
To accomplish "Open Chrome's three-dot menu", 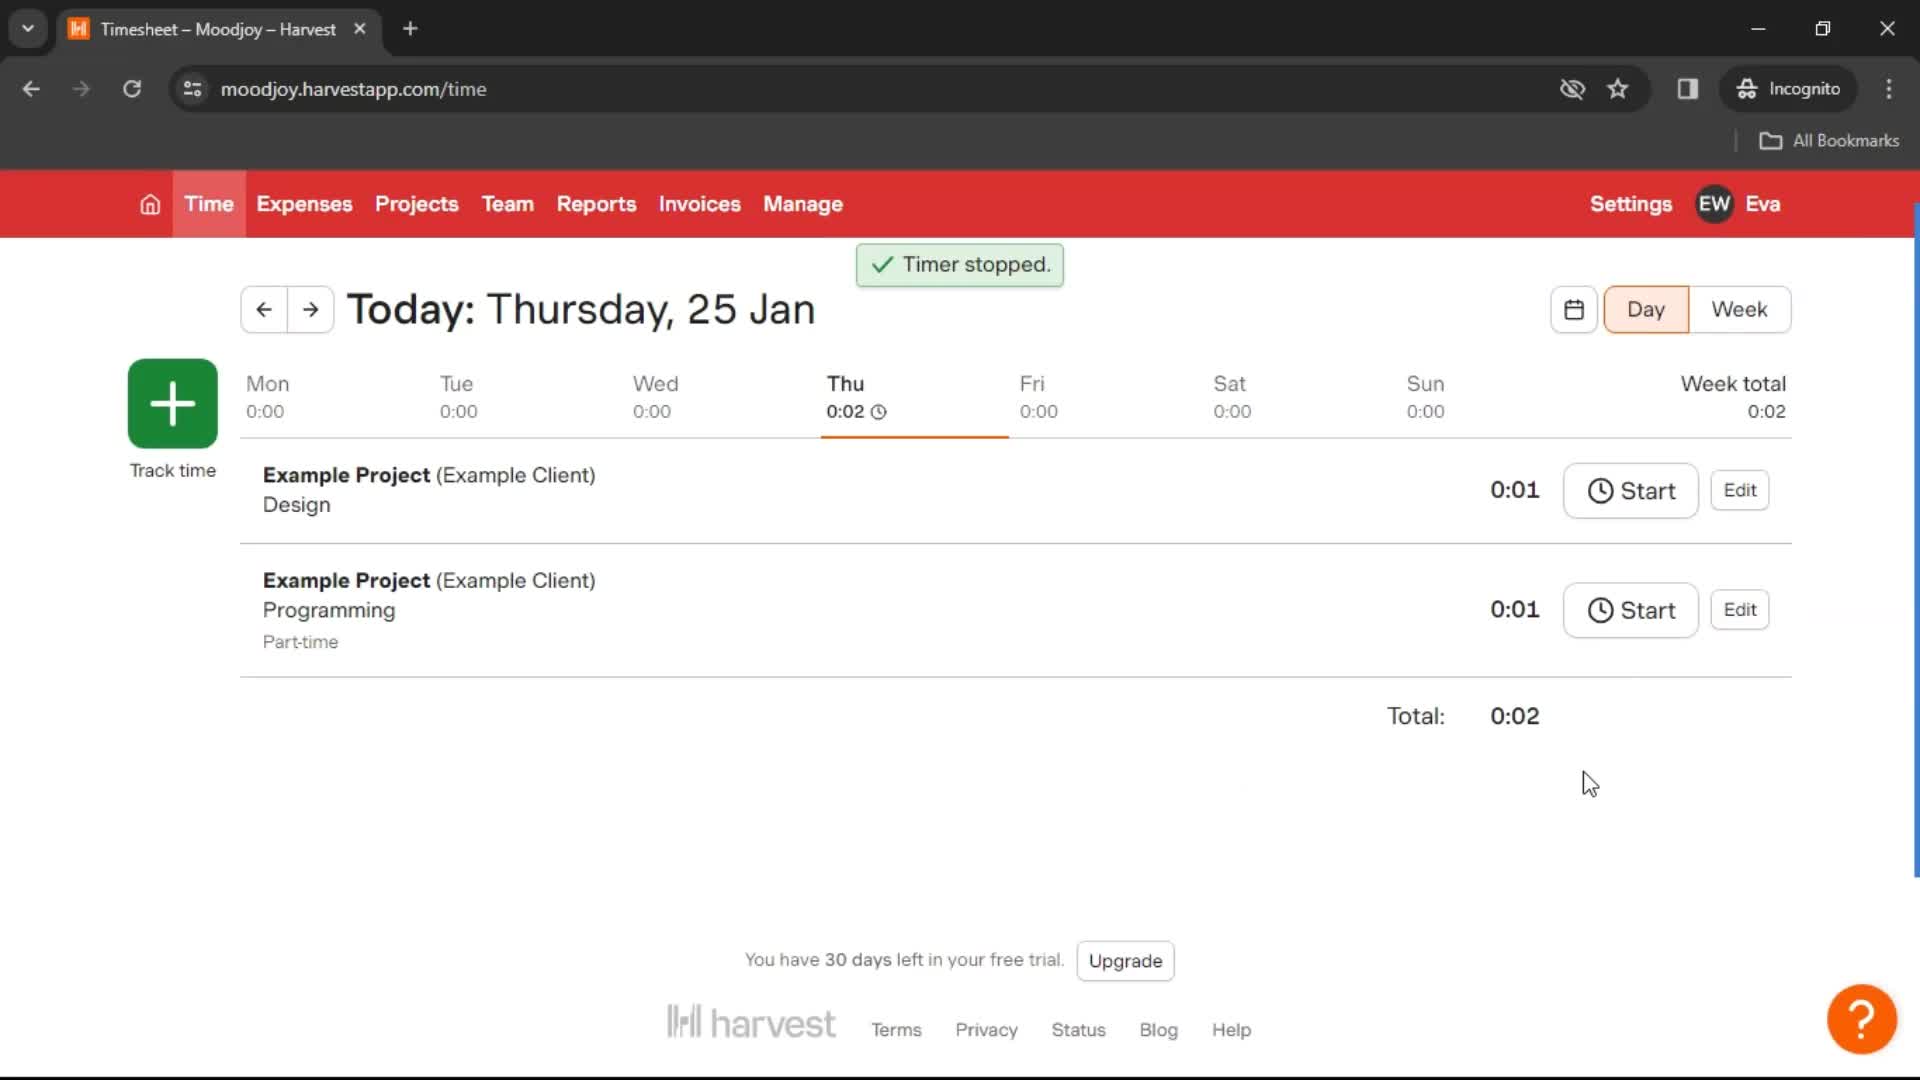I will click(1889, 89).
